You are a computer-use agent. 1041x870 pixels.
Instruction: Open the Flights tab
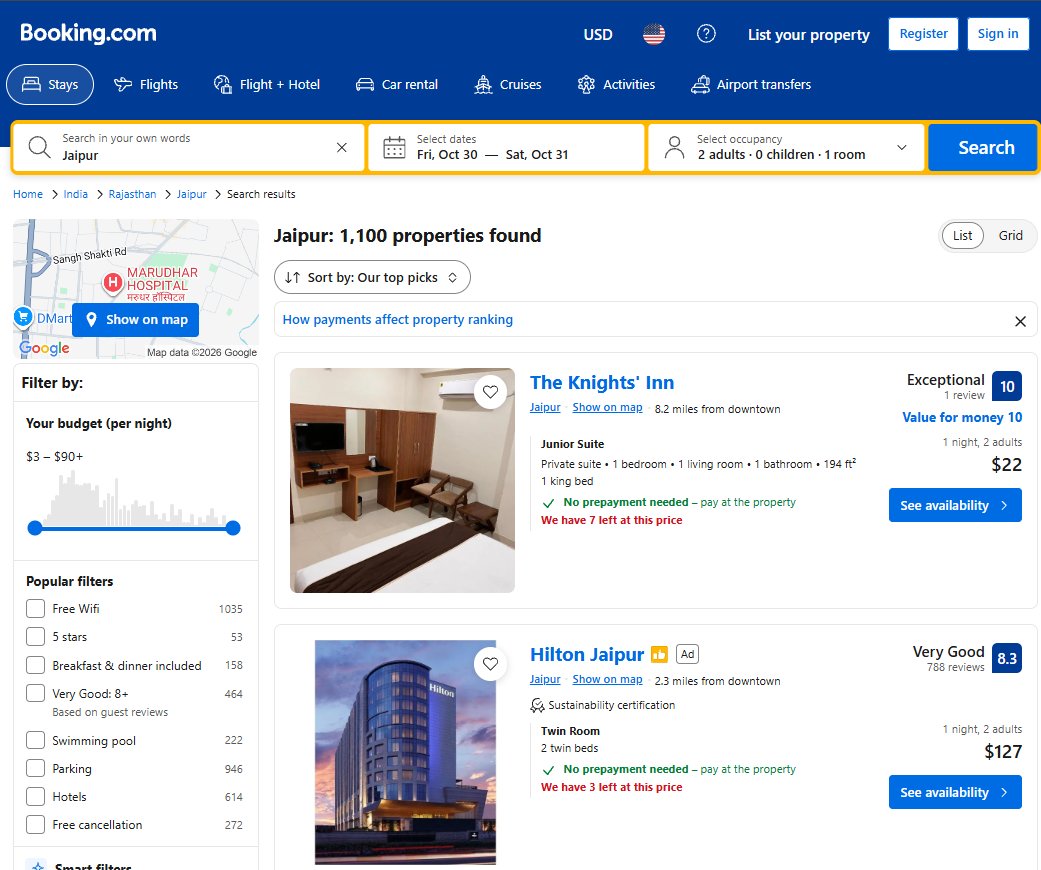pyautogui.click(x=146, y=84)
